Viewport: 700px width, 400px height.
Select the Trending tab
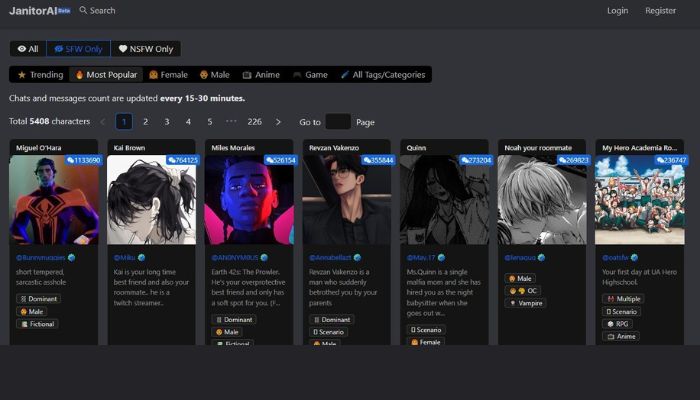40,75
